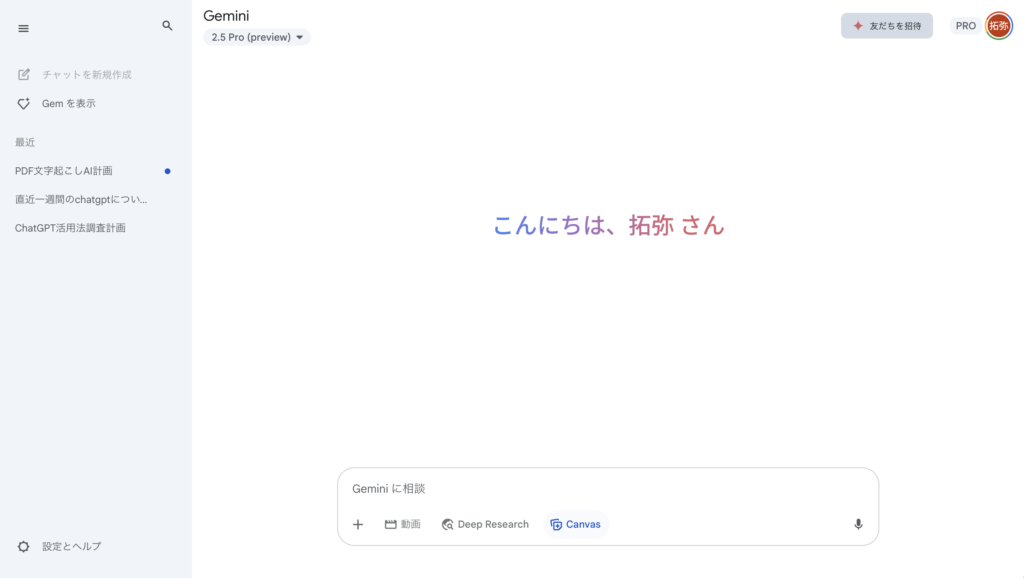
Task: Open the 拓弥 account avatar
Action: tap(999, 26)
